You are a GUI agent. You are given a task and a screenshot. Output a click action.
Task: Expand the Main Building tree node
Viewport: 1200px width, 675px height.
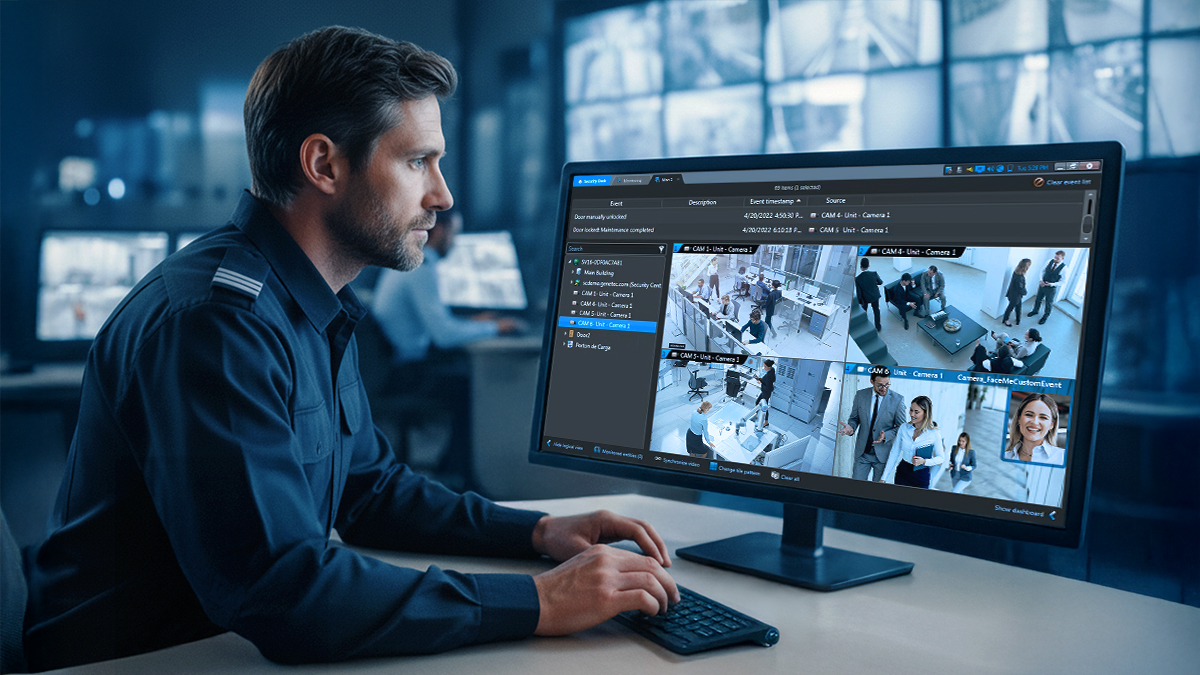coord(573,272)
